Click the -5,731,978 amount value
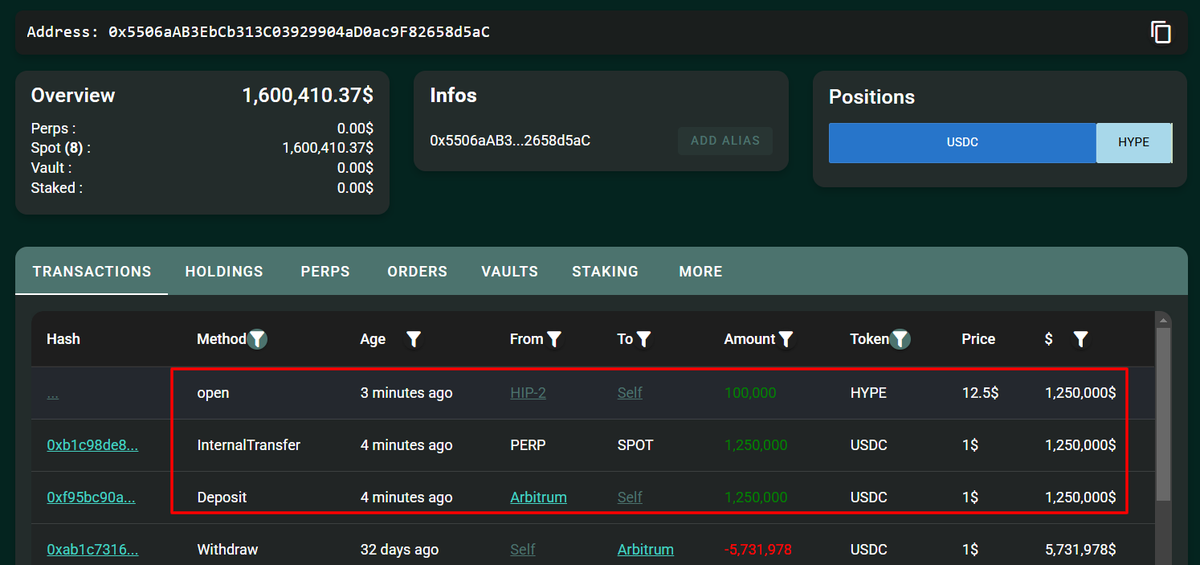Image resolution: width=1200 pixels, height=565 pixels. [x=758, y=549]
